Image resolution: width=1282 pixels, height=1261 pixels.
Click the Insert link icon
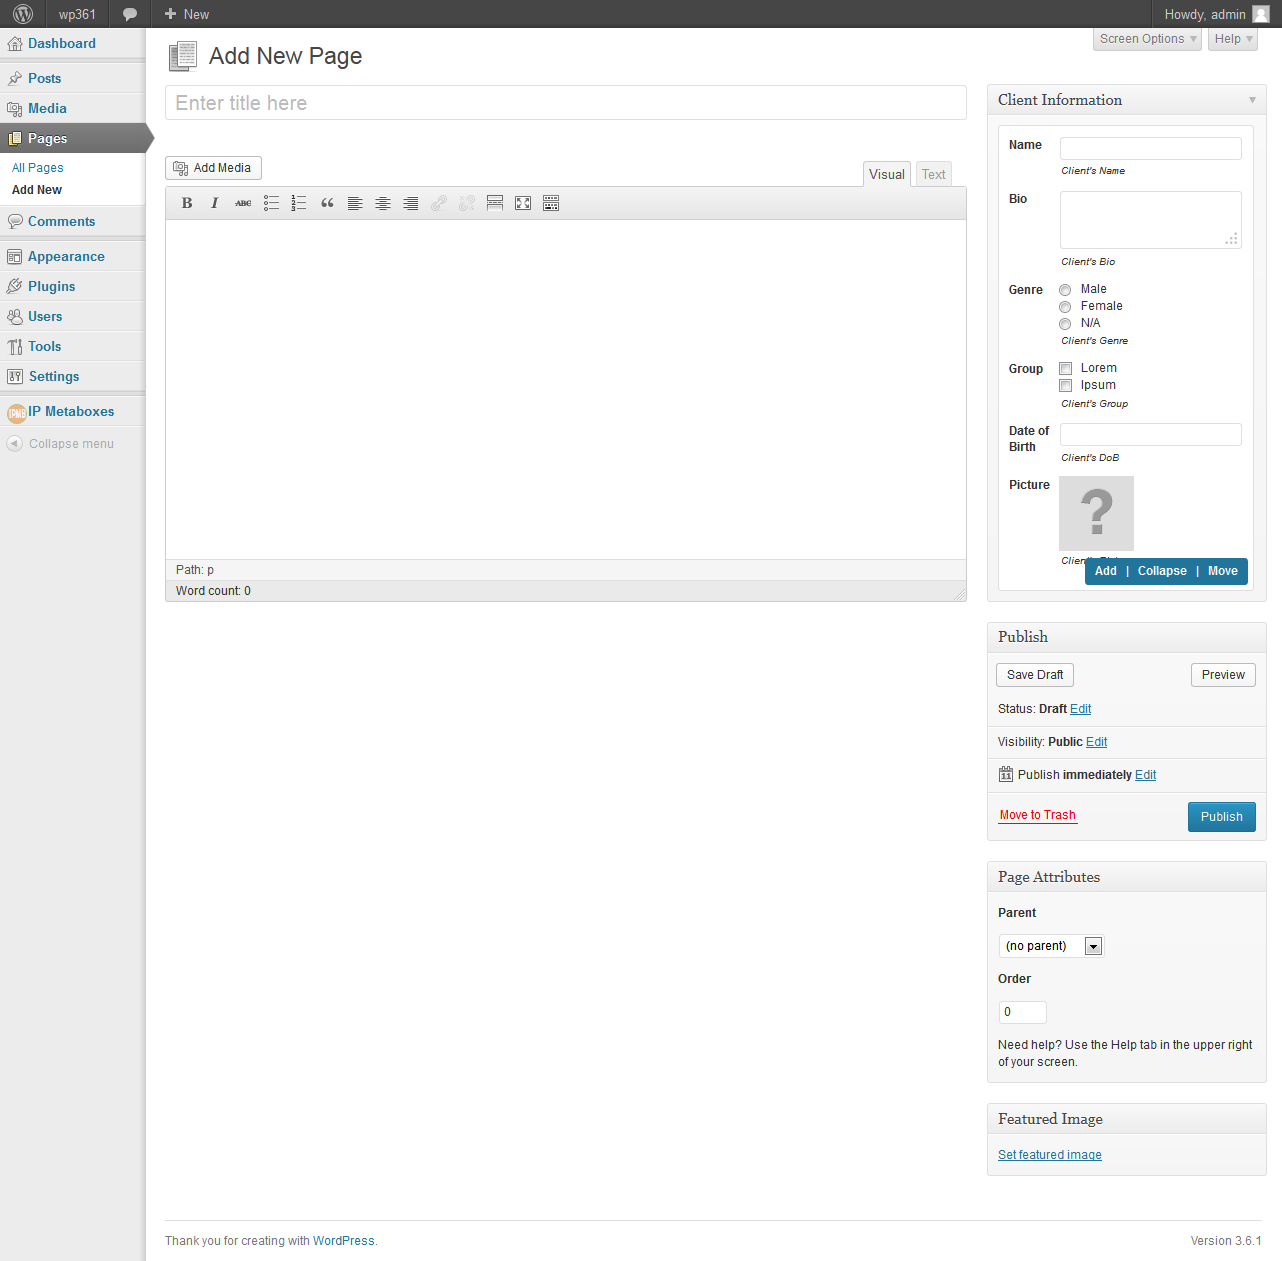(x=439, y=203)
